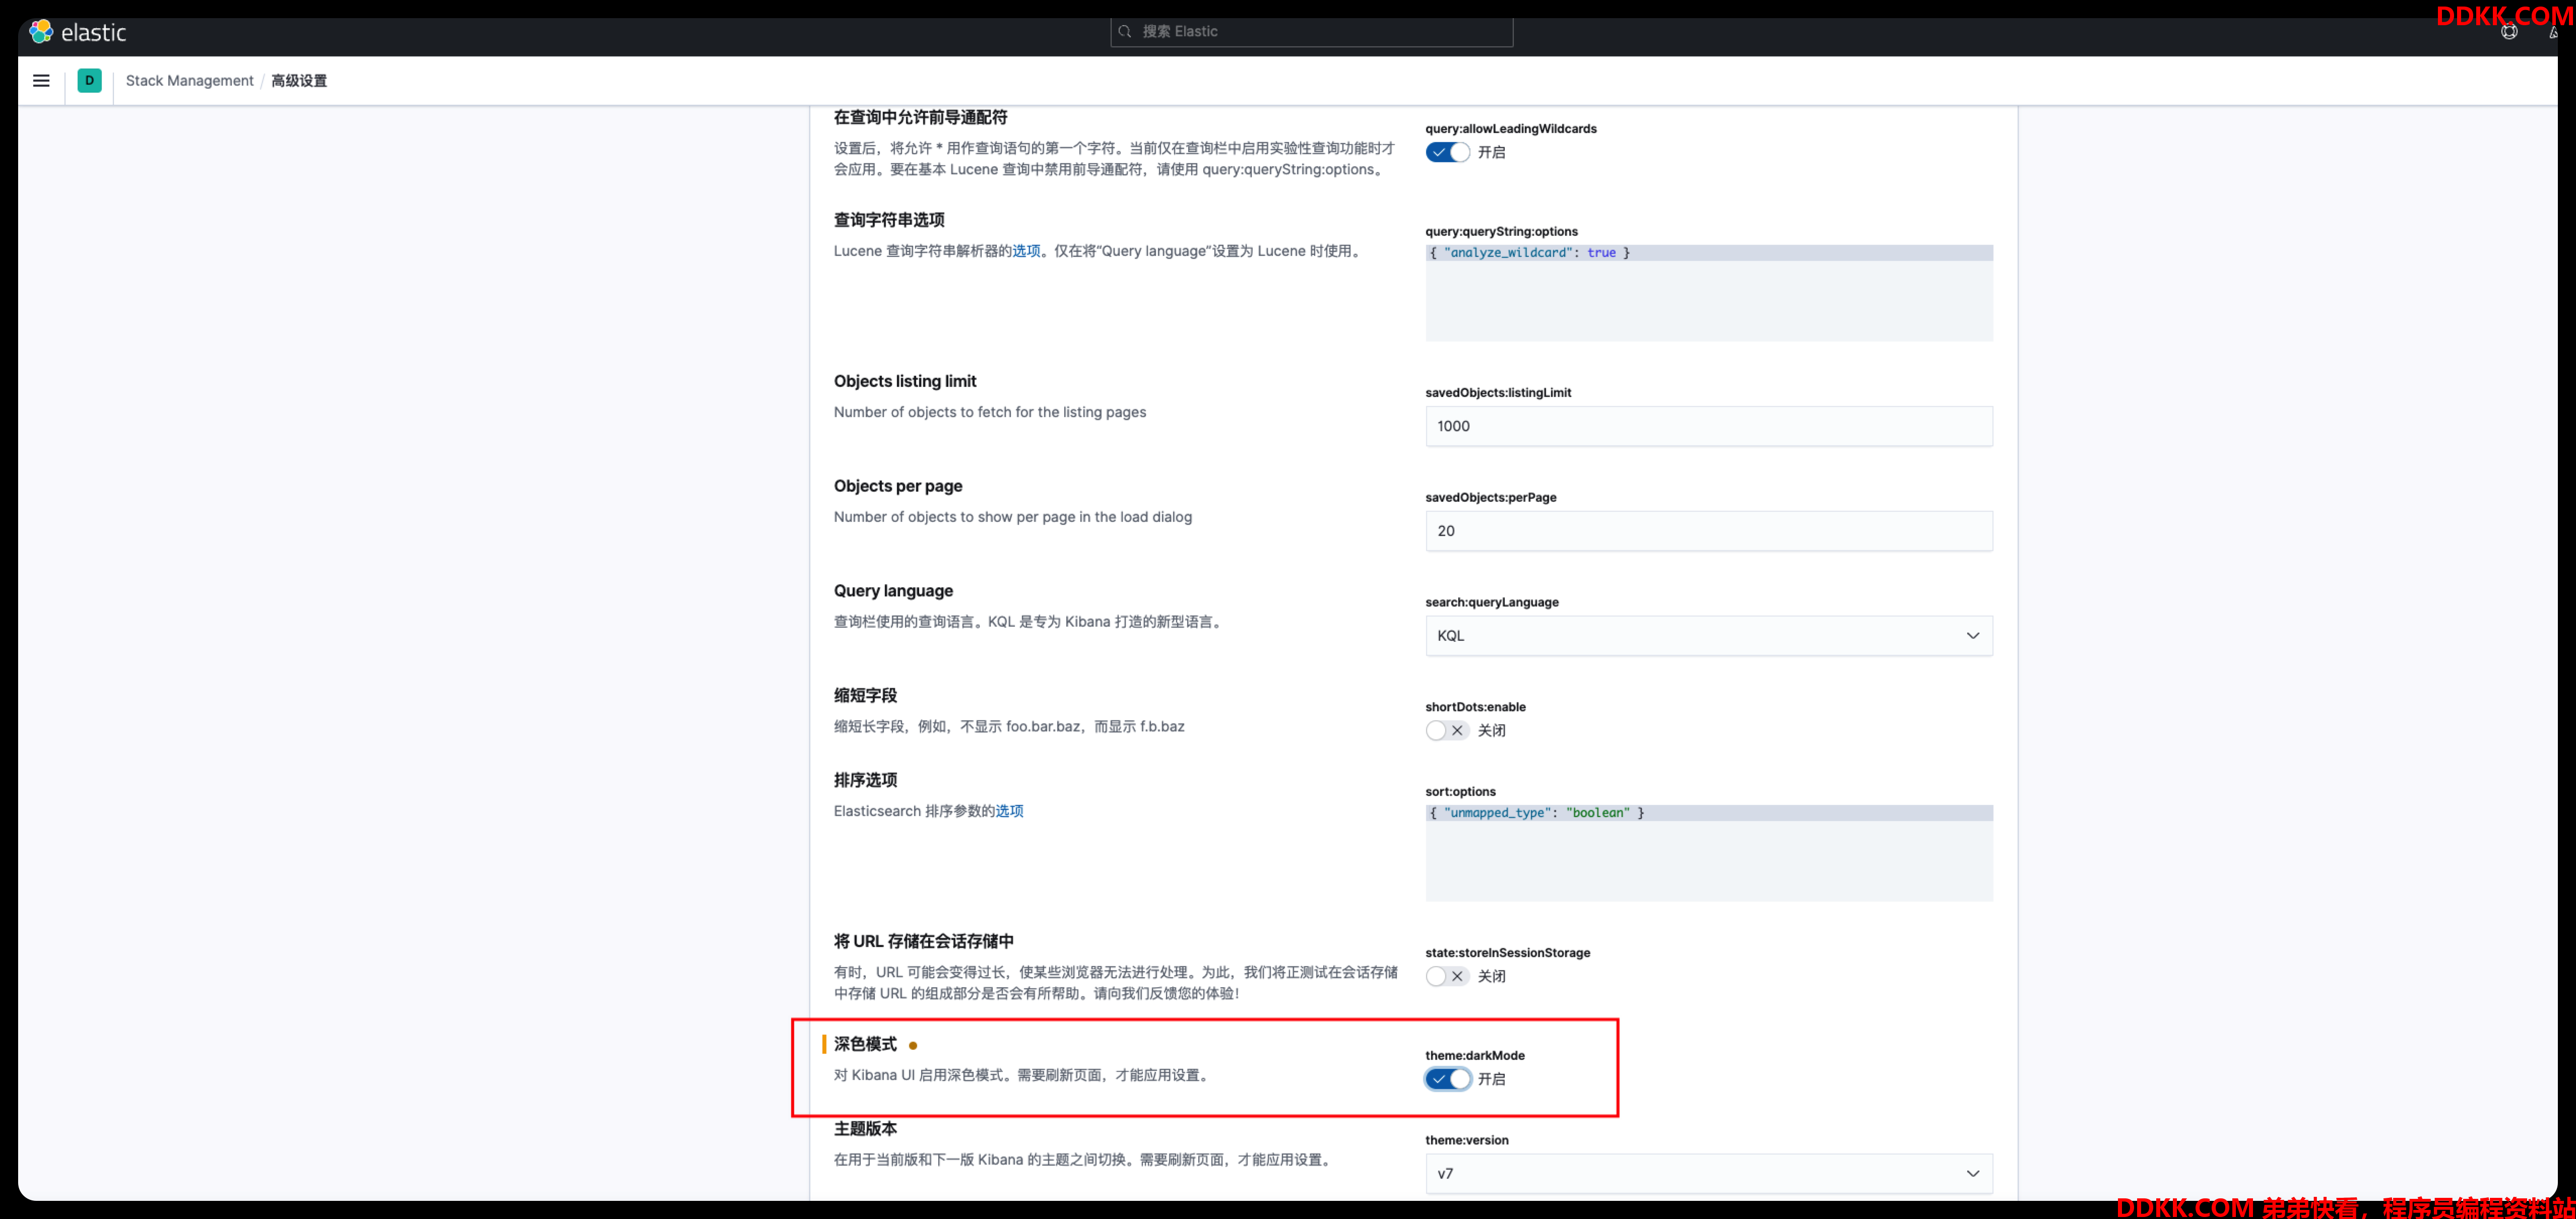
Task: Click the magnifier icon in search box
Action: click(x=1124, y=32)
